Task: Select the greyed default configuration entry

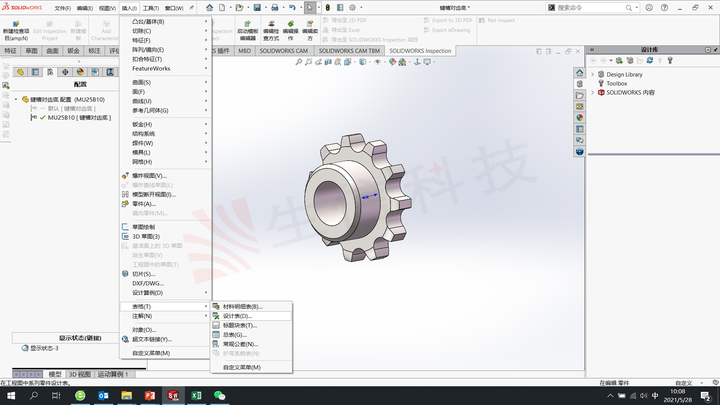Action: coord(71,108)
